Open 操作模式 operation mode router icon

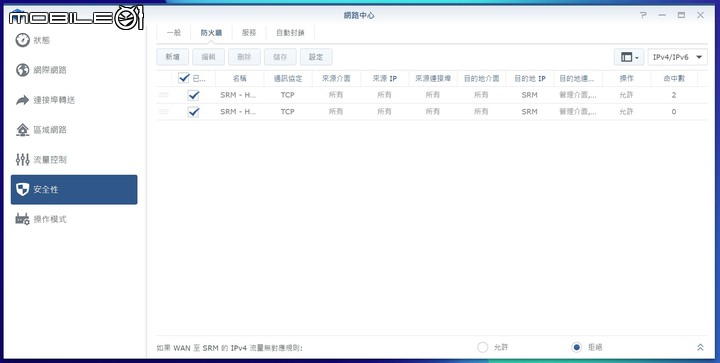tap(22, 219)
